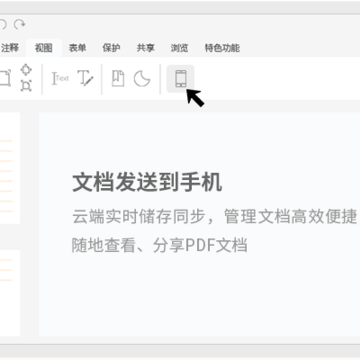Open the 保护 tab

click(111, 48)
